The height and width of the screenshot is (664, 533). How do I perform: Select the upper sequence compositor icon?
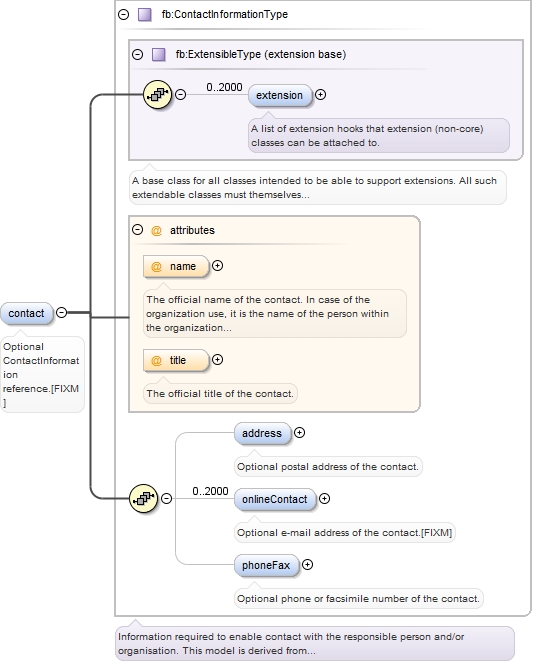pyautogui.click(x=157, y=94)
